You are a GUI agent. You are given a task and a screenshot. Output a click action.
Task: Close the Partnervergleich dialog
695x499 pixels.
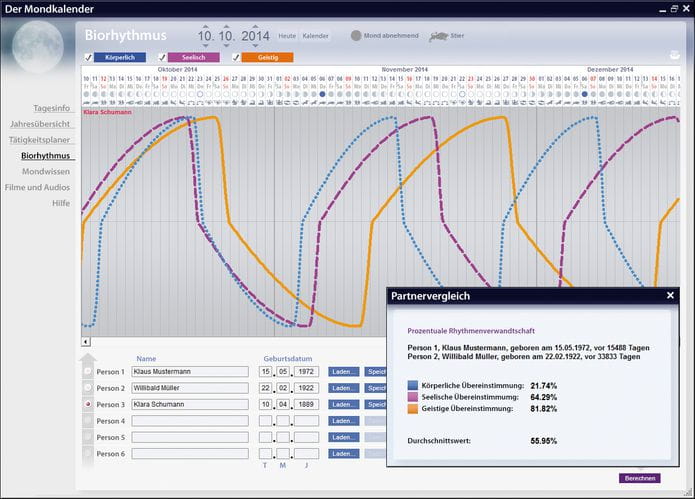tap(670, 296)
